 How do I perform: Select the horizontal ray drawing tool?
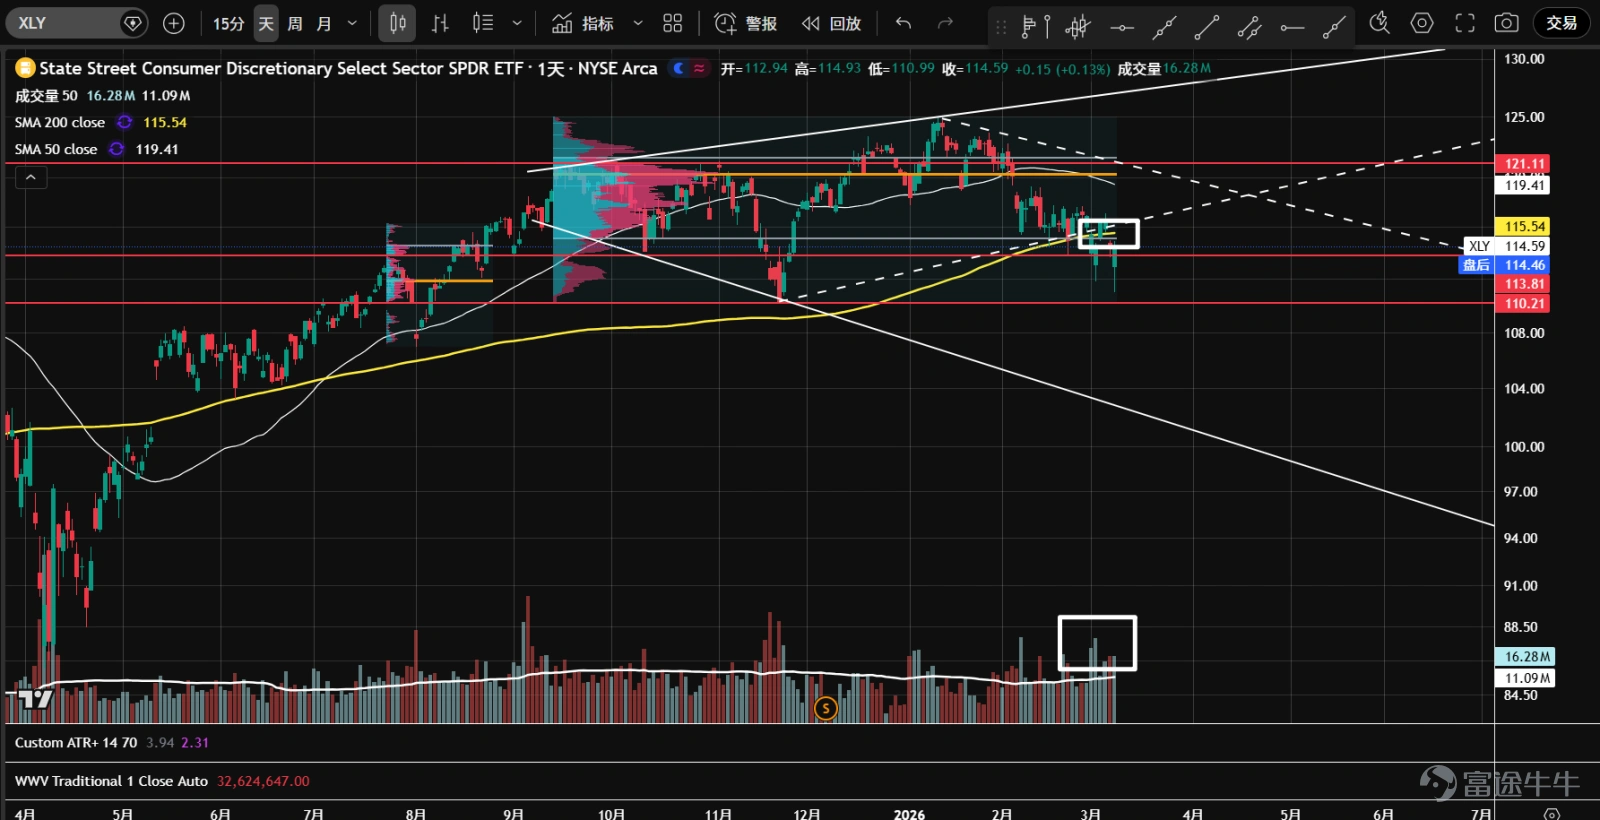tap(1292, 27)
